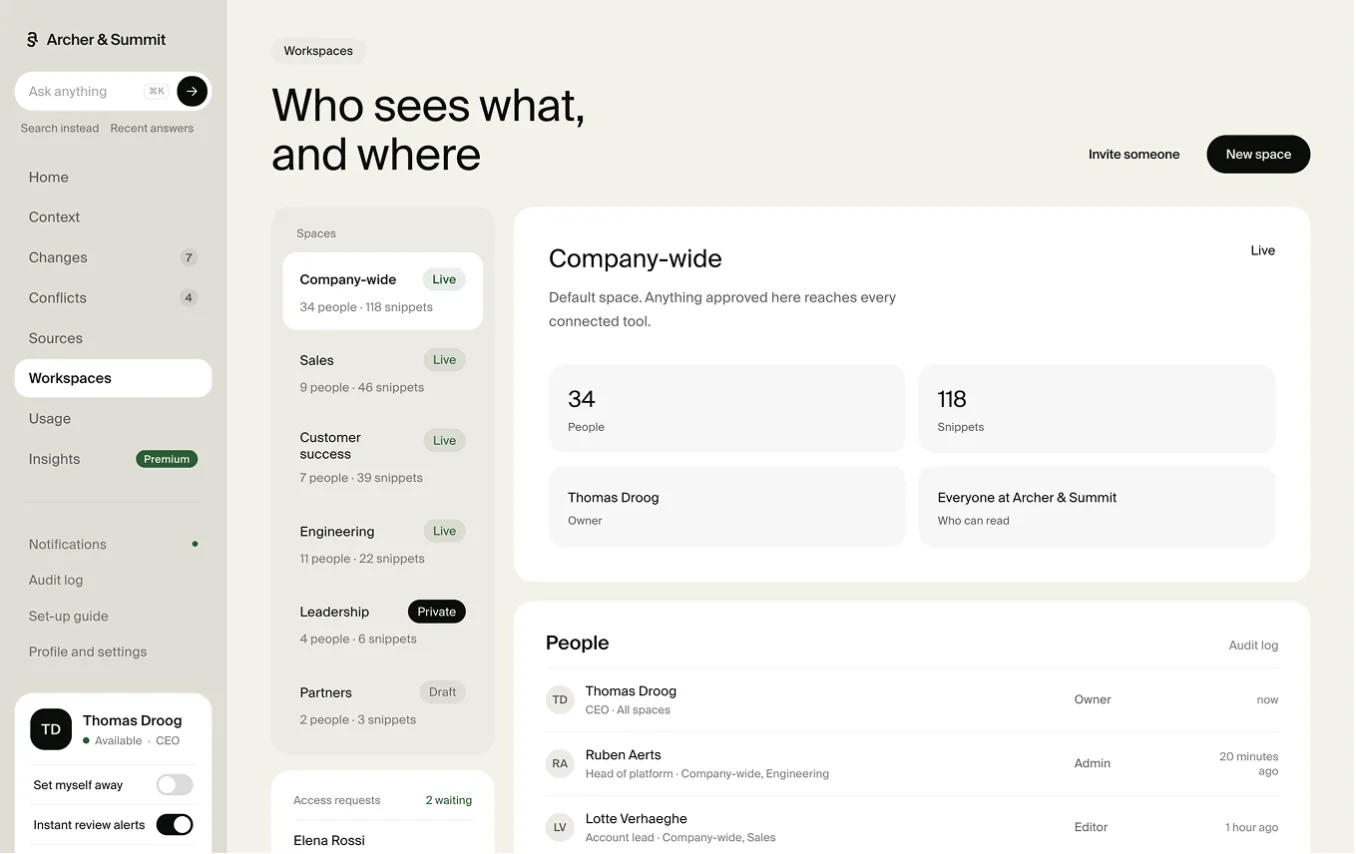This screenshot has width=1356, height=854.
Task: Click the RA avatar for Ruben Aerts
Action: point(560,764)
